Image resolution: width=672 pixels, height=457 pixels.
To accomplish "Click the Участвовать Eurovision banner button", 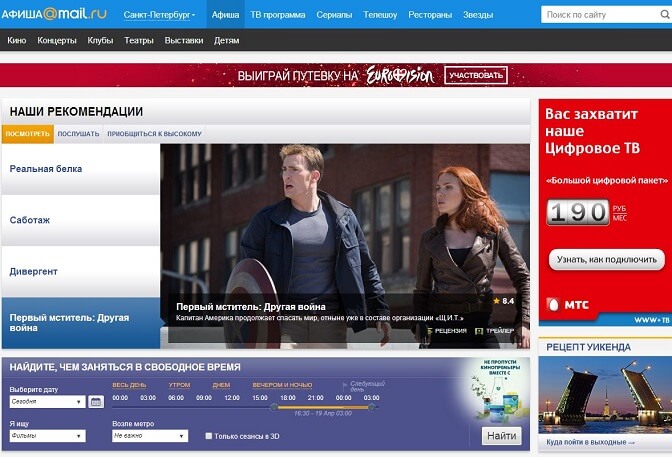I will (x=476, y=75).
